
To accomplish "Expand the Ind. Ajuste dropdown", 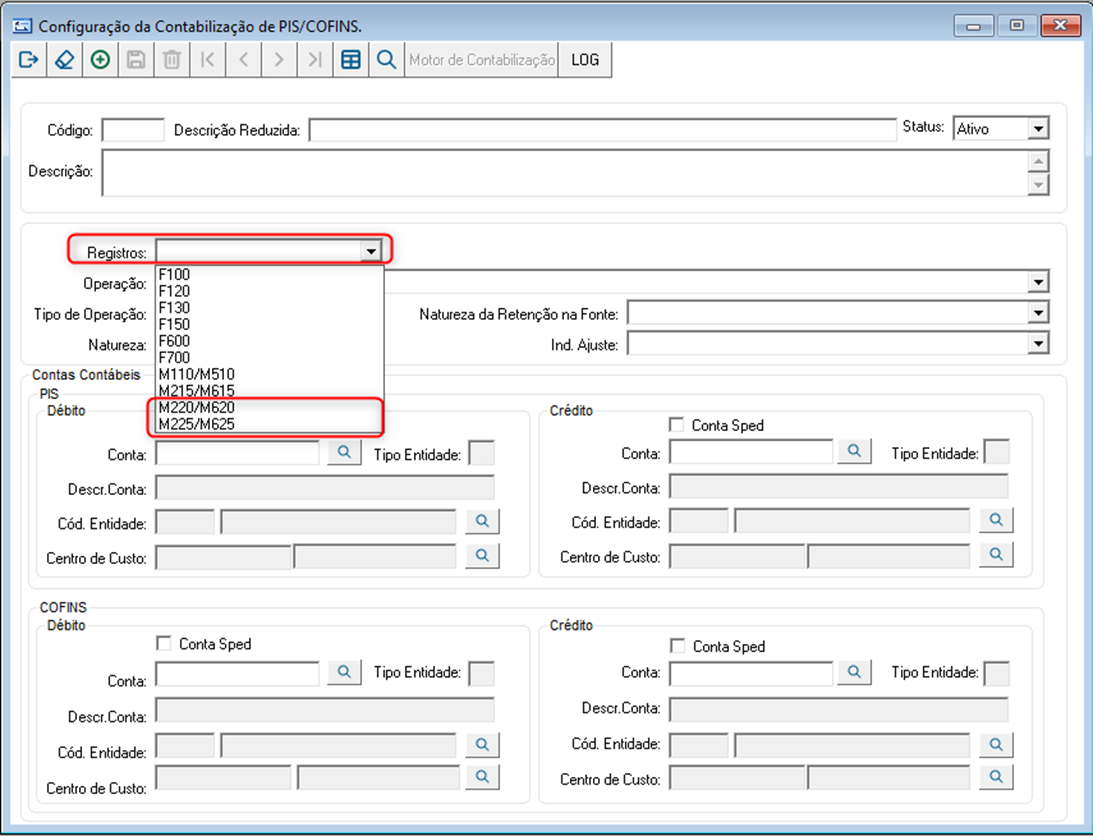I will pos(1038,344).
